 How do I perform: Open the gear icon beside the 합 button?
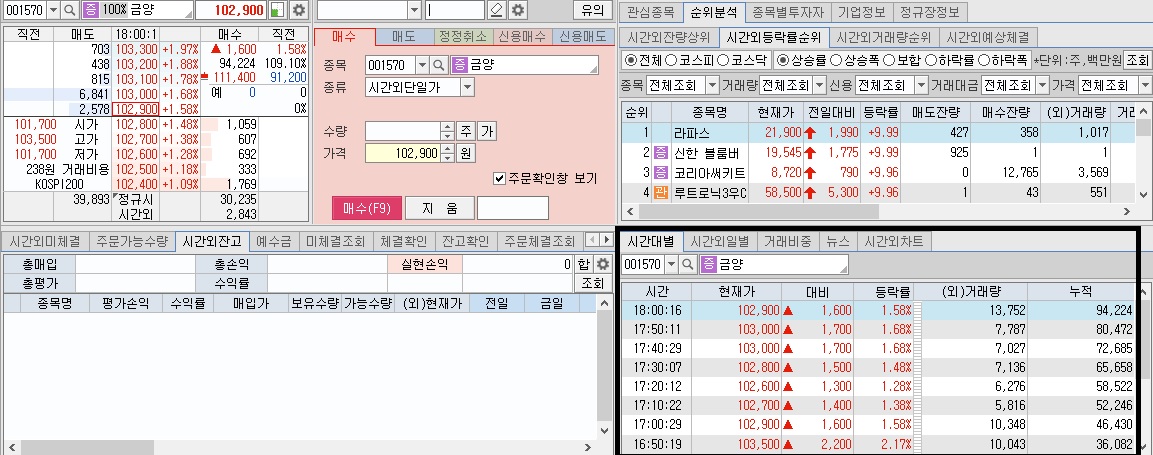tap(603, 265)
